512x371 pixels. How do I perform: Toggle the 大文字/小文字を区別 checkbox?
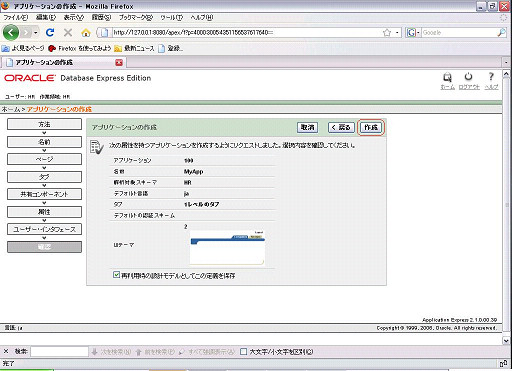click(x=244, y=352)
